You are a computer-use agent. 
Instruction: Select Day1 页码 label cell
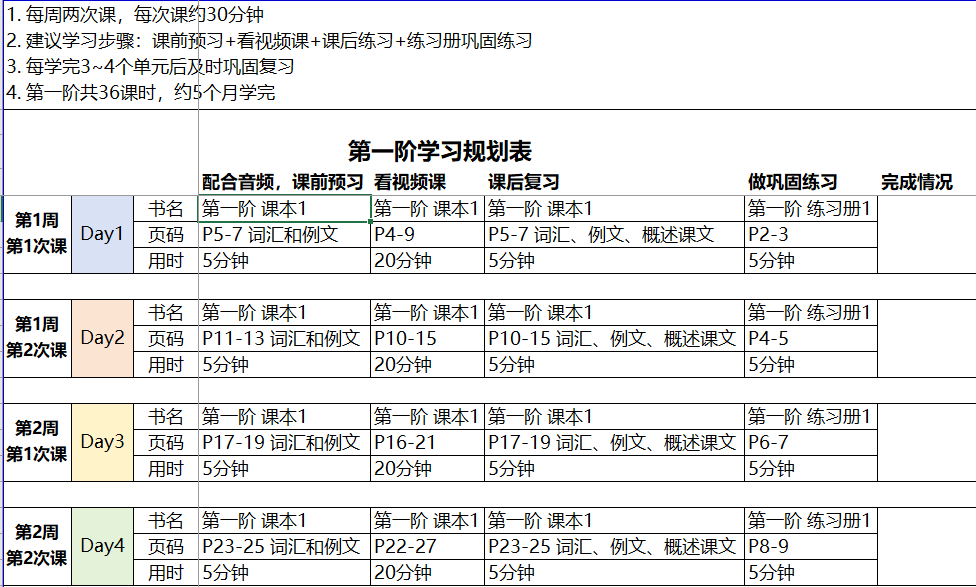(166, 235)
